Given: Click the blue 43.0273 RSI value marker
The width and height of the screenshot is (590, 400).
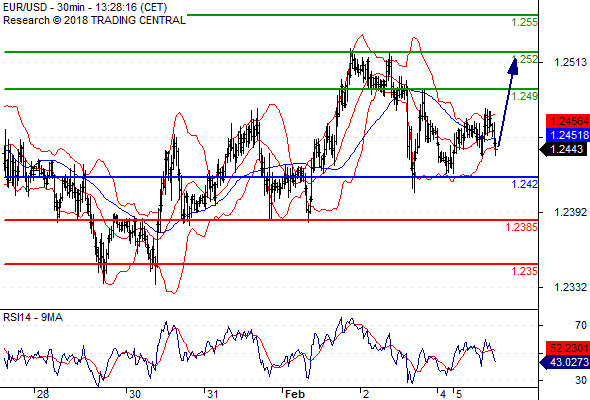Looking at the screenshot, I should (x=565, y=362).
